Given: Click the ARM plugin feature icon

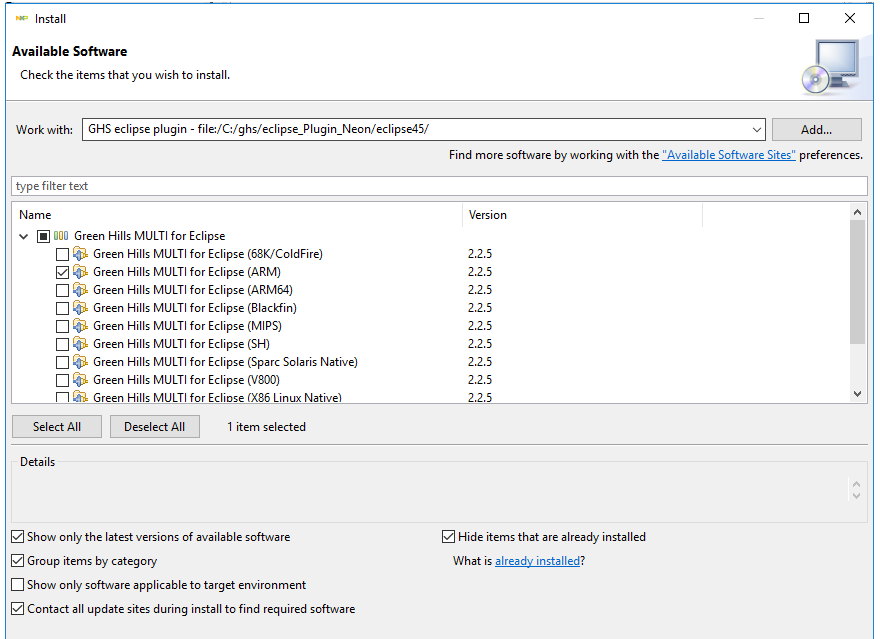Looking at the screenshot, I should [x=80, y=272].
